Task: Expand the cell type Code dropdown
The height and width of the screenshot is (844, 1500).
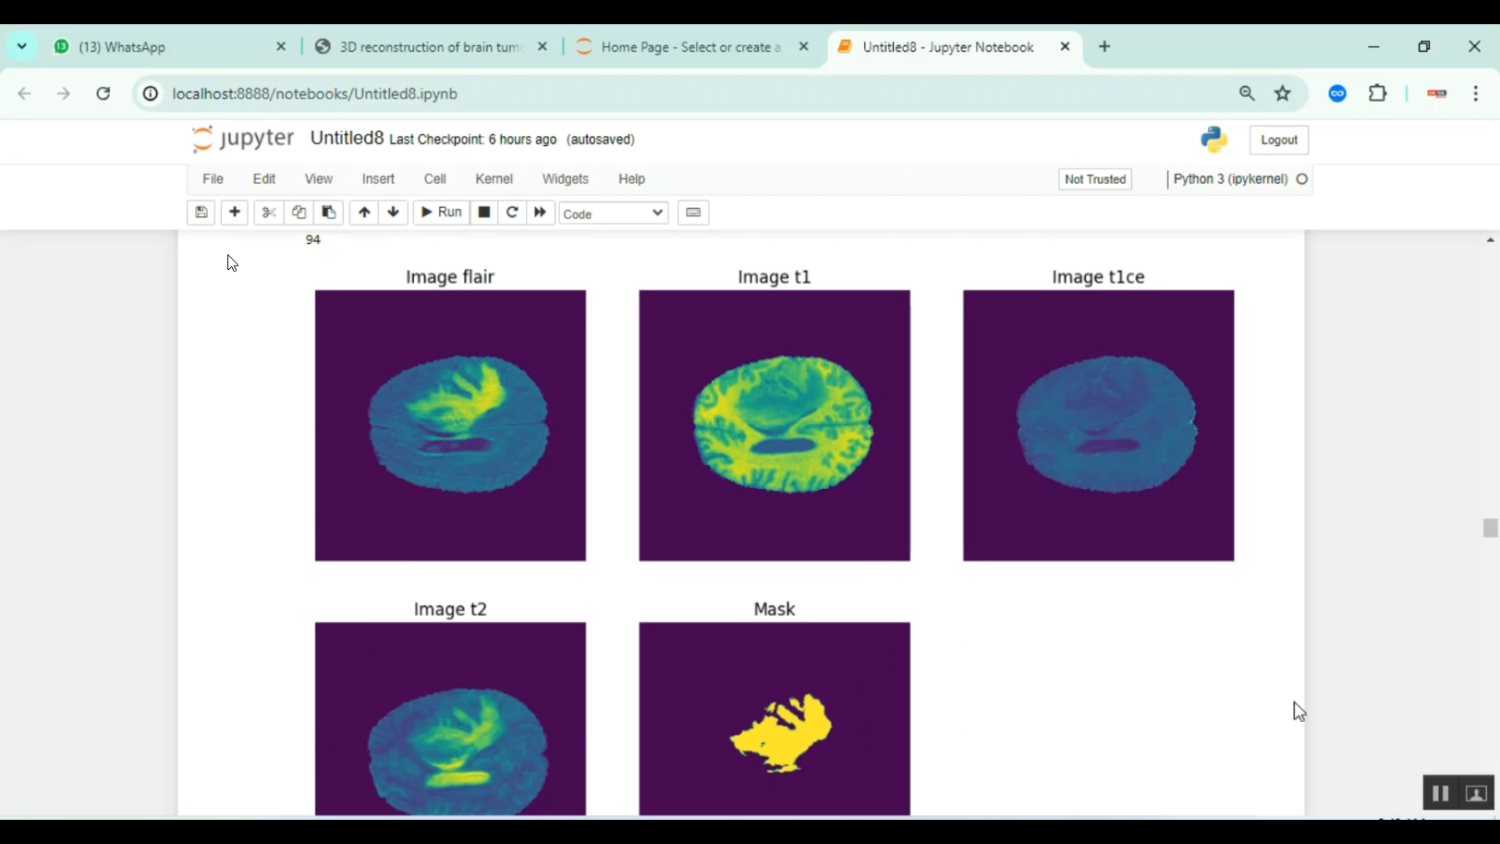Action: (612, 213)
